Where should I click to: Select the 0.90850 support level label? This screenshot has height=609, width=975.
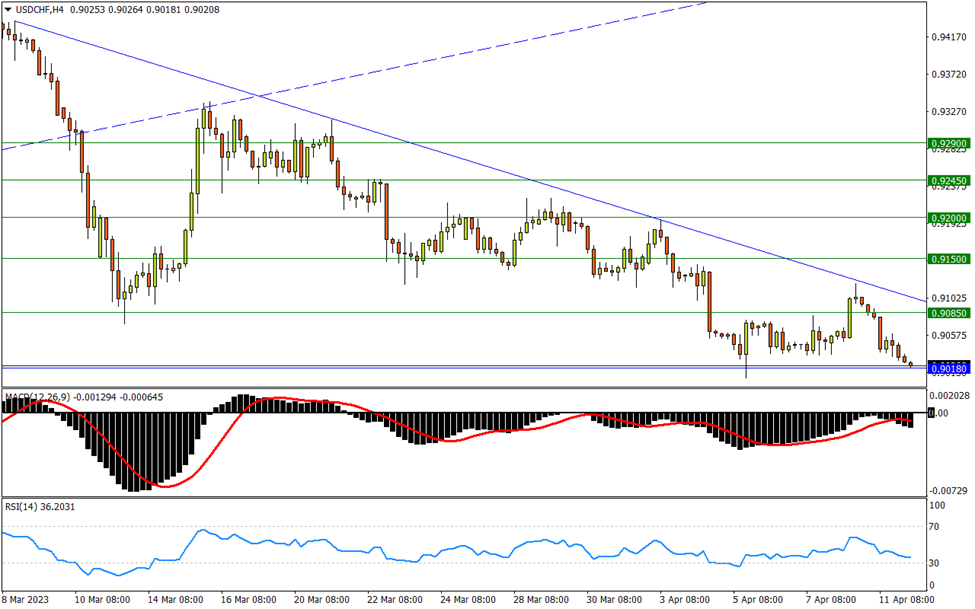coord(947,313)
